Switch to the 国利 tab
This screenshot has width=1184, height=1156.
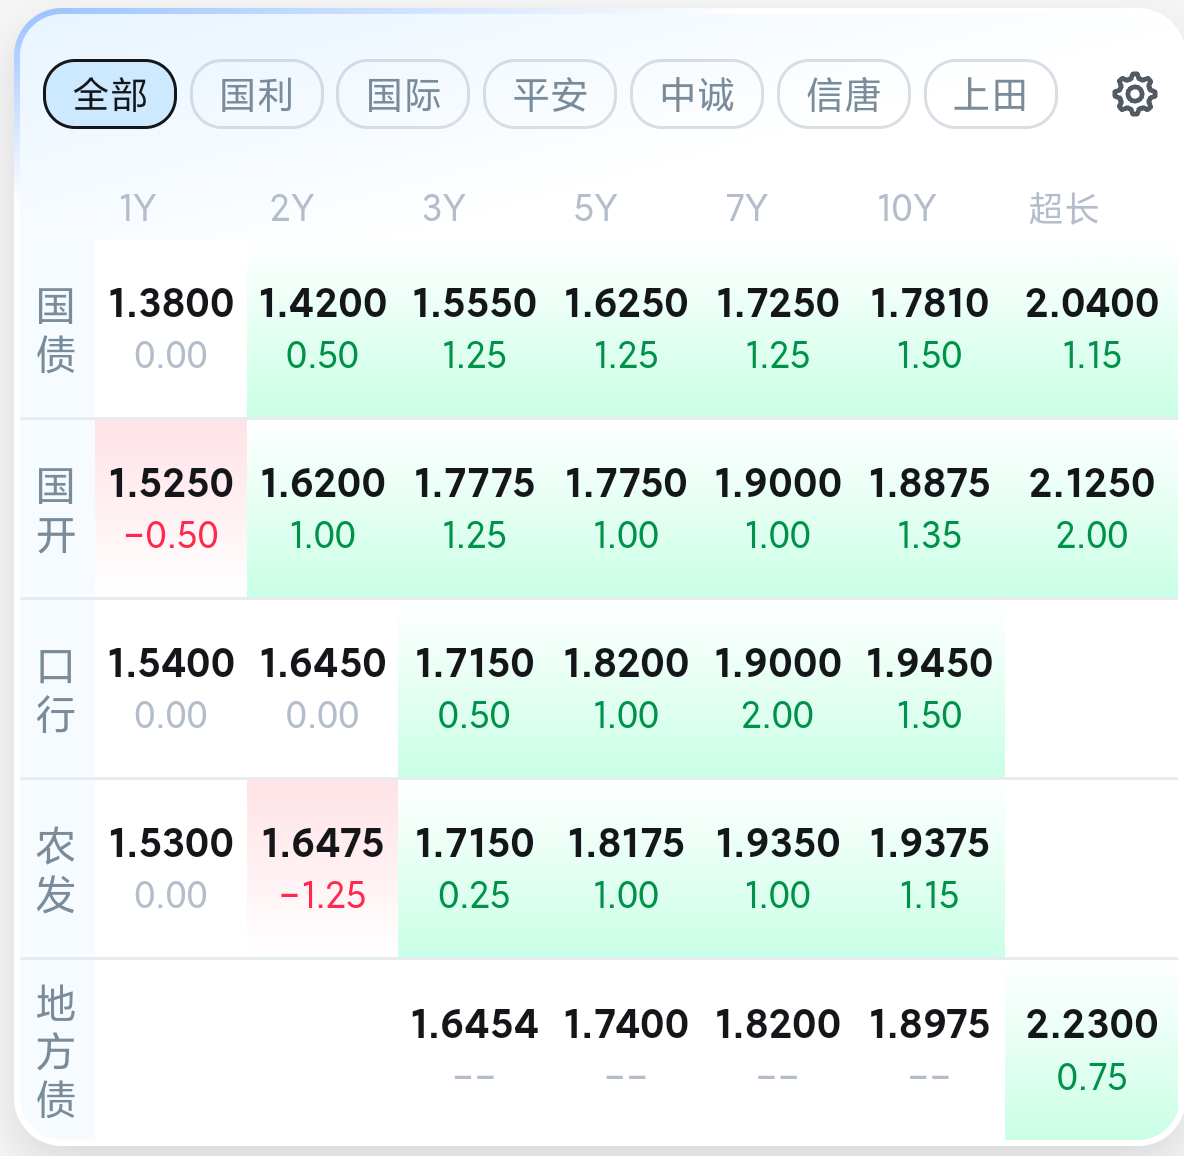click(x=257, y=95)
